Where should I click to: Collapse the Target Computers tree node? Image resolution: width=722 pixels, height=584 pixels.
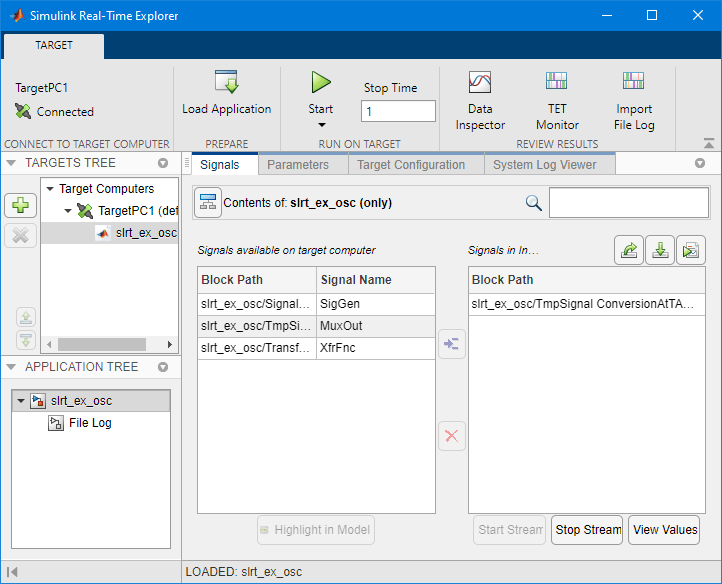tap(50, 189)
